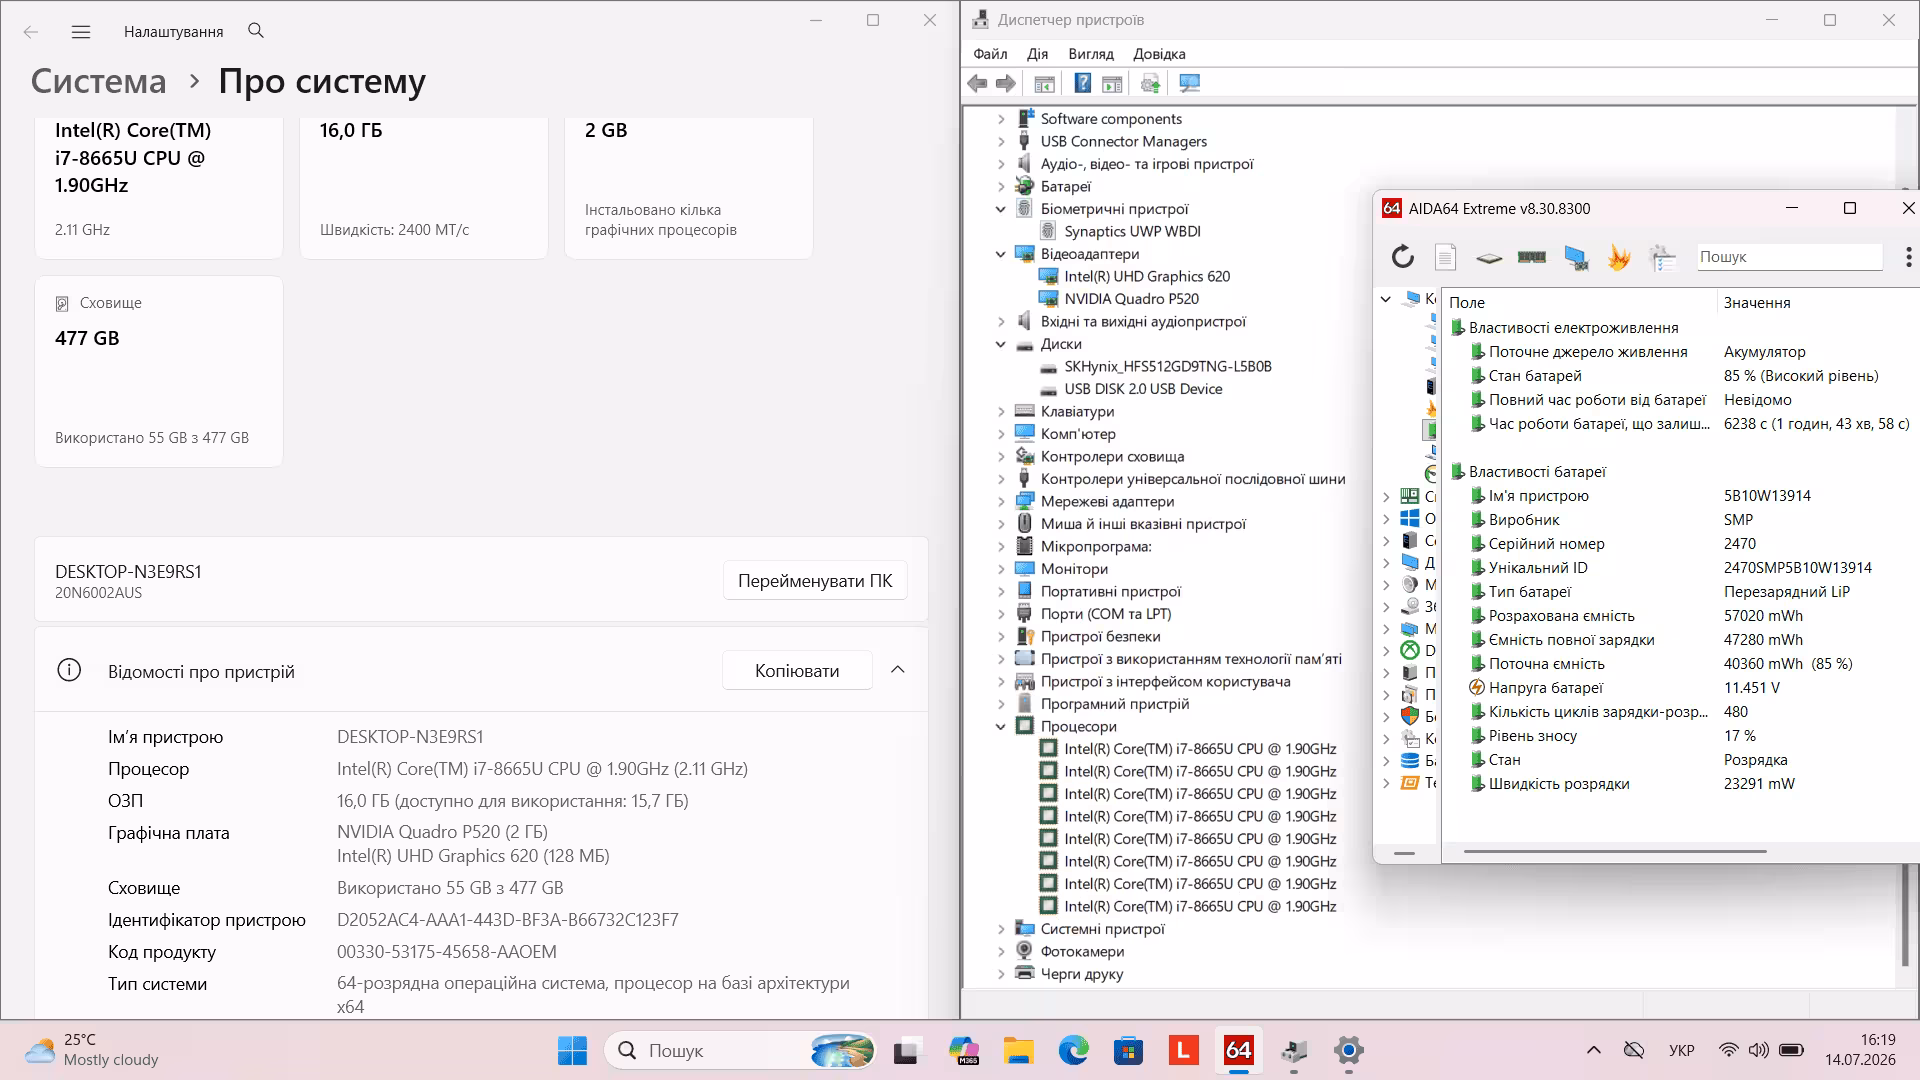Open the checklist preferences icon in AIDA64
This screenshot has width=1920, height=1080.
(x=1662, y=258)
